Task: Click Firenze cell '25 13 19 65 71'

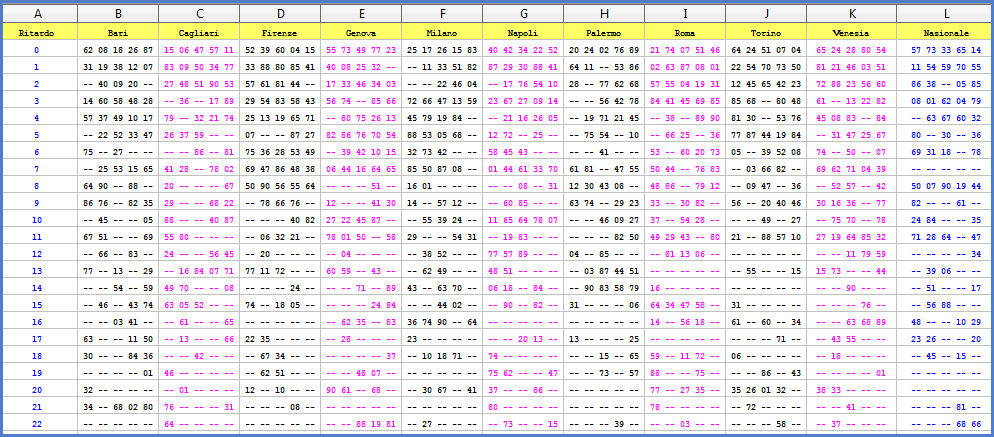Action: 280,118
